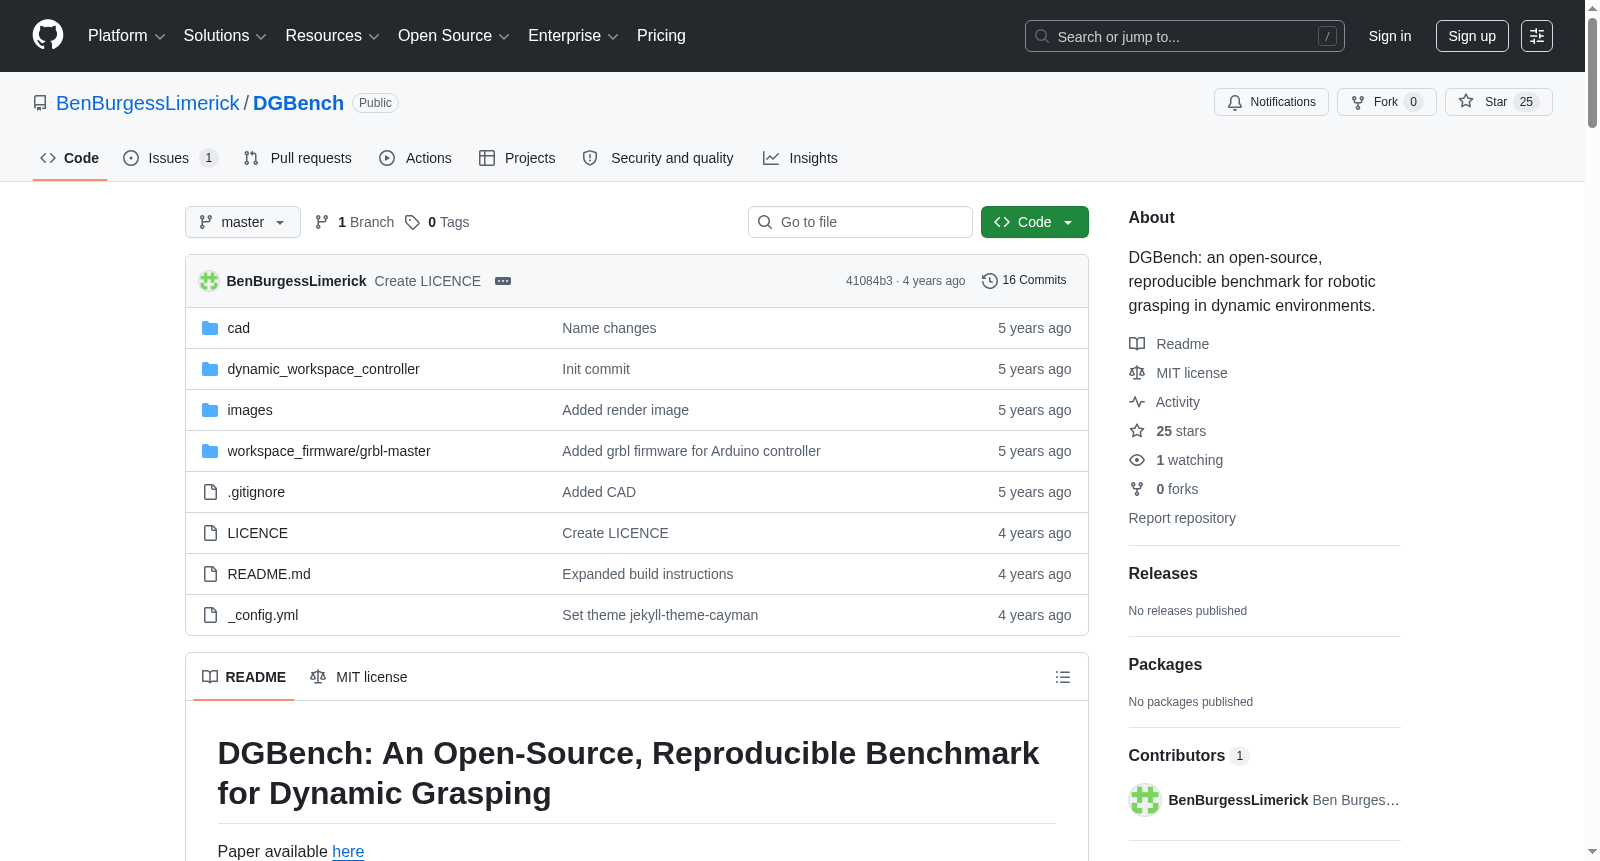Click the Sign in link
Screen dimensions: 1600x861
1390,36
